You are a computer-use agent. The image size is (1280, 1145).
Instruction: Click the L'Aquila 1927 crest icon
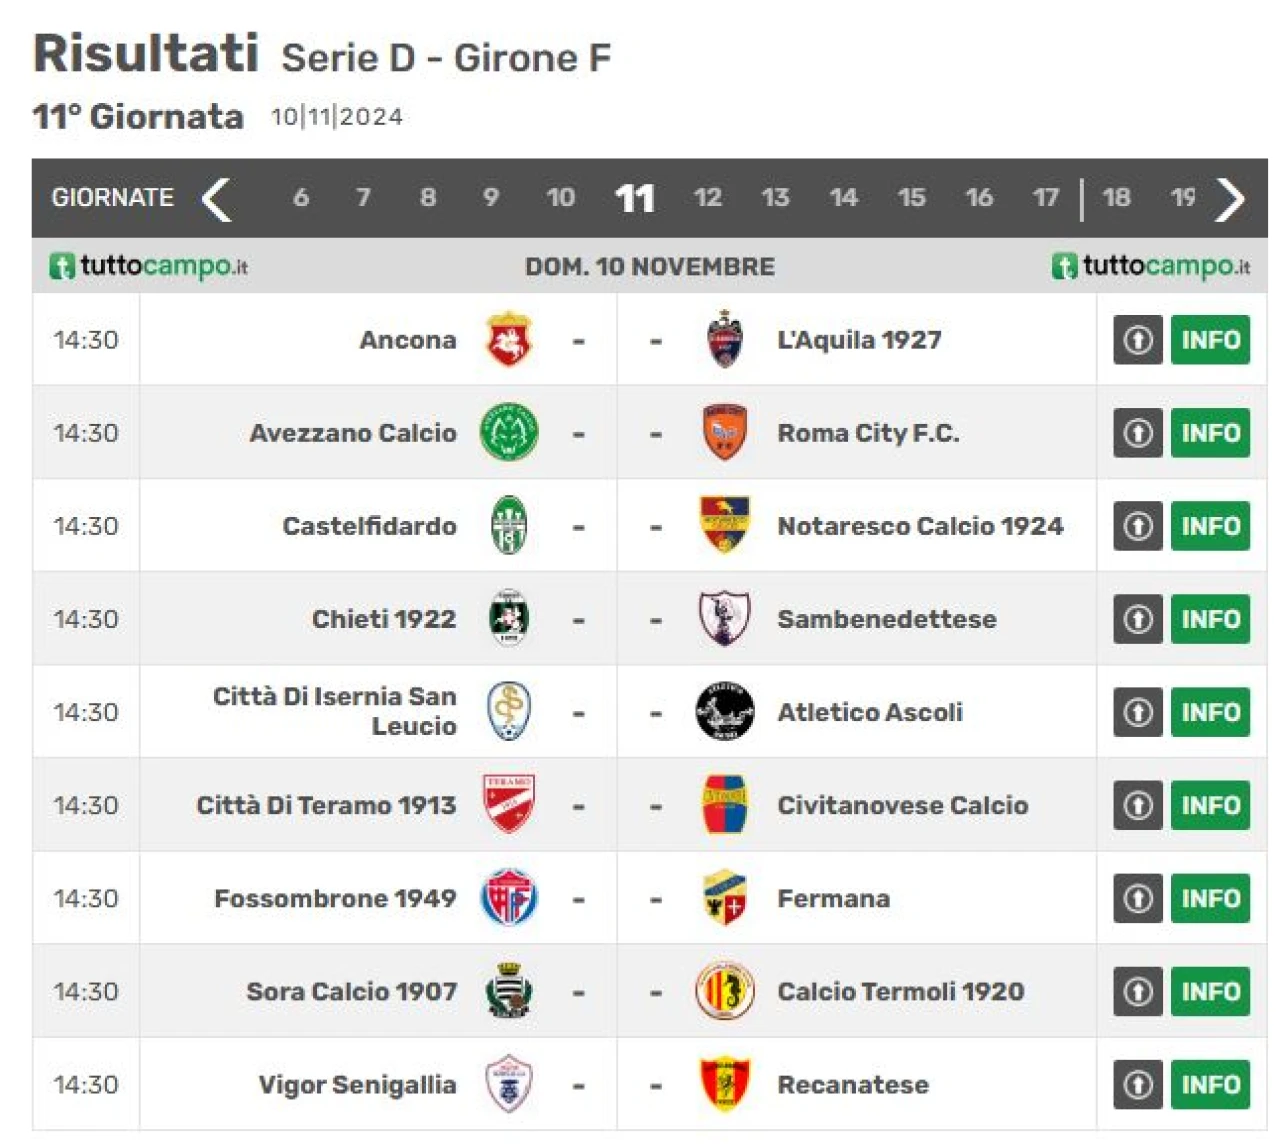724,340
